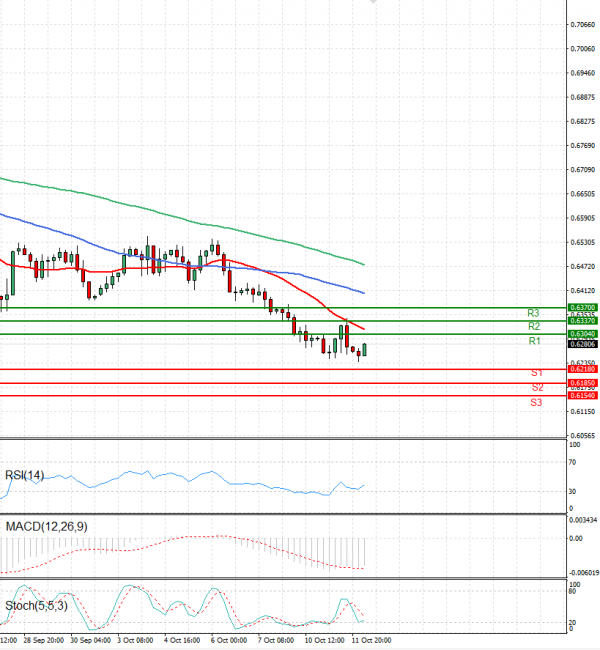Click the R2 resistance label
This screenshot has width=600, height=650.
point(534,327)
